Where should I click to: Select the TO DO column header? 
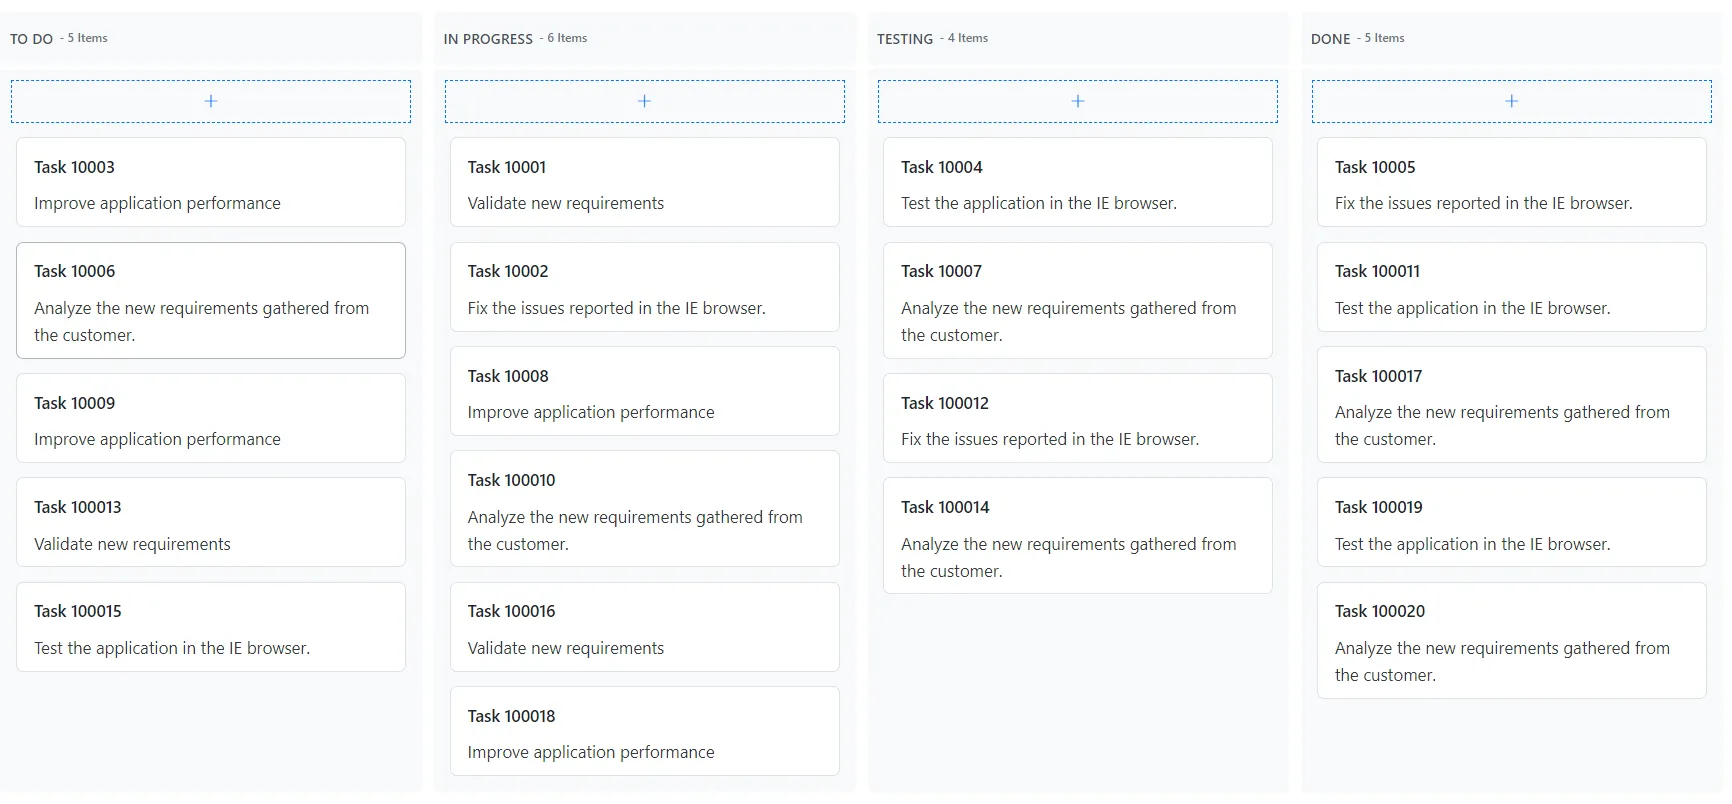tap(211, 38)
